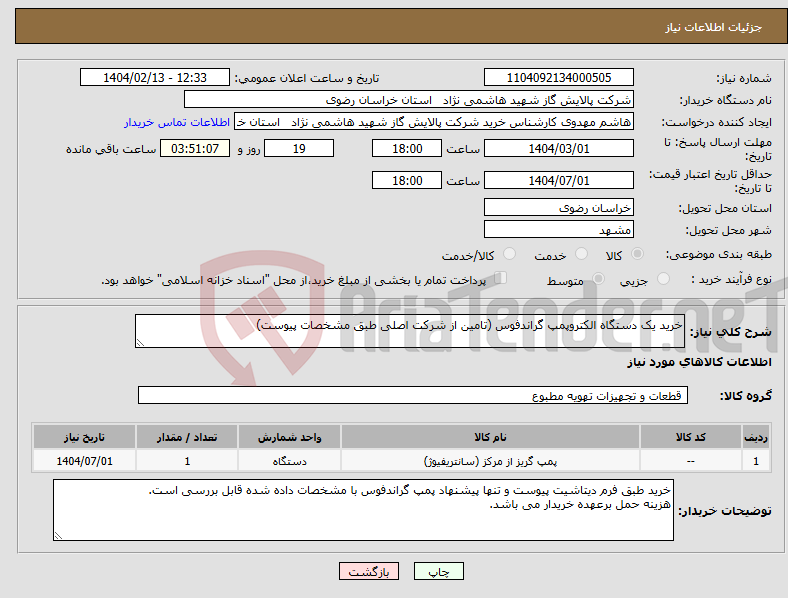This screenshot has height=598, width=788.
Task: Click the چاپ (print) button
Action: coord(438,571)
